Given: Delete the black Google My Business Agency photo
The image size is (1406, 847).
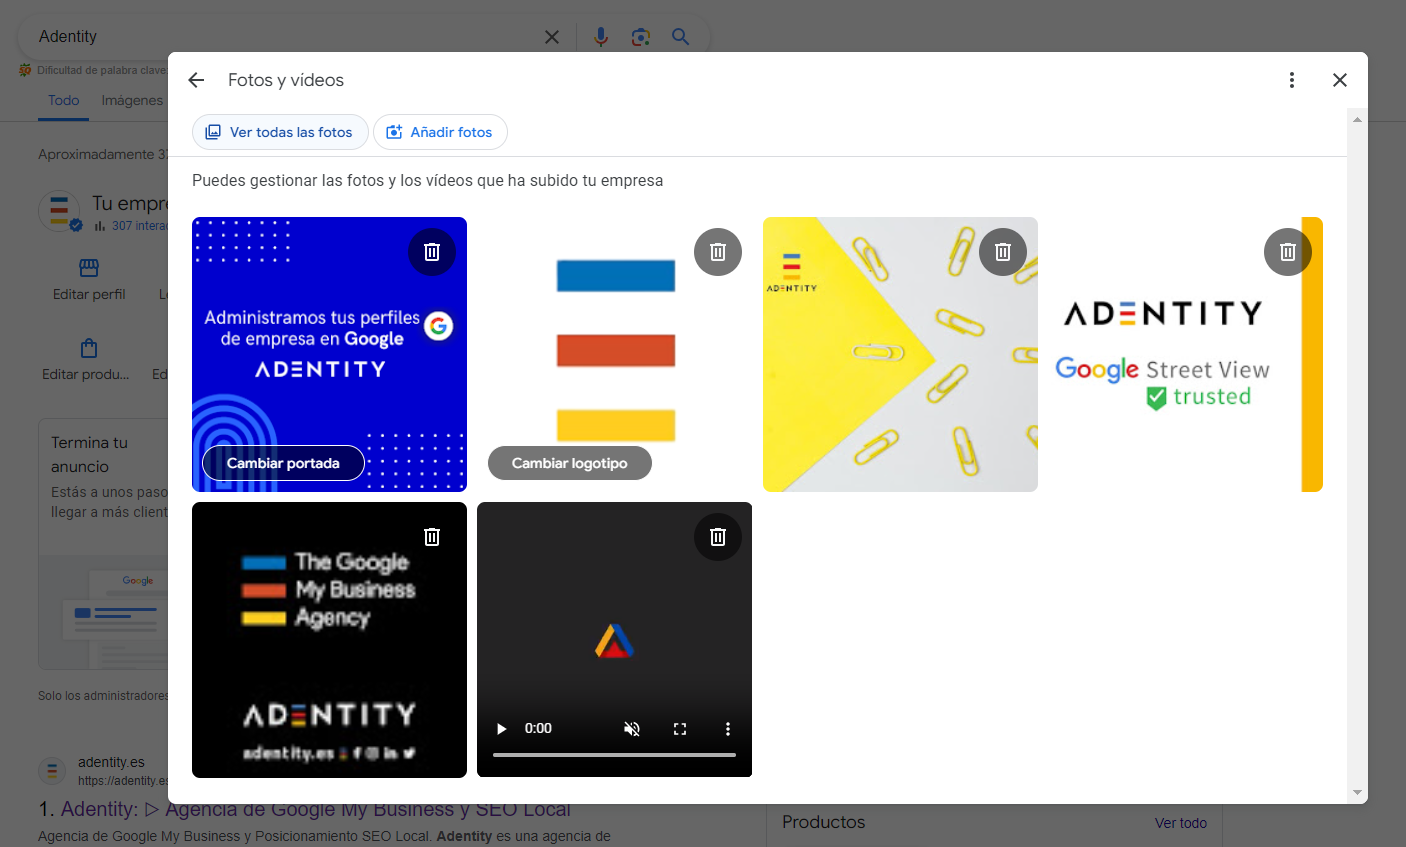Looking at the screenshot, I should pos(432,537).
